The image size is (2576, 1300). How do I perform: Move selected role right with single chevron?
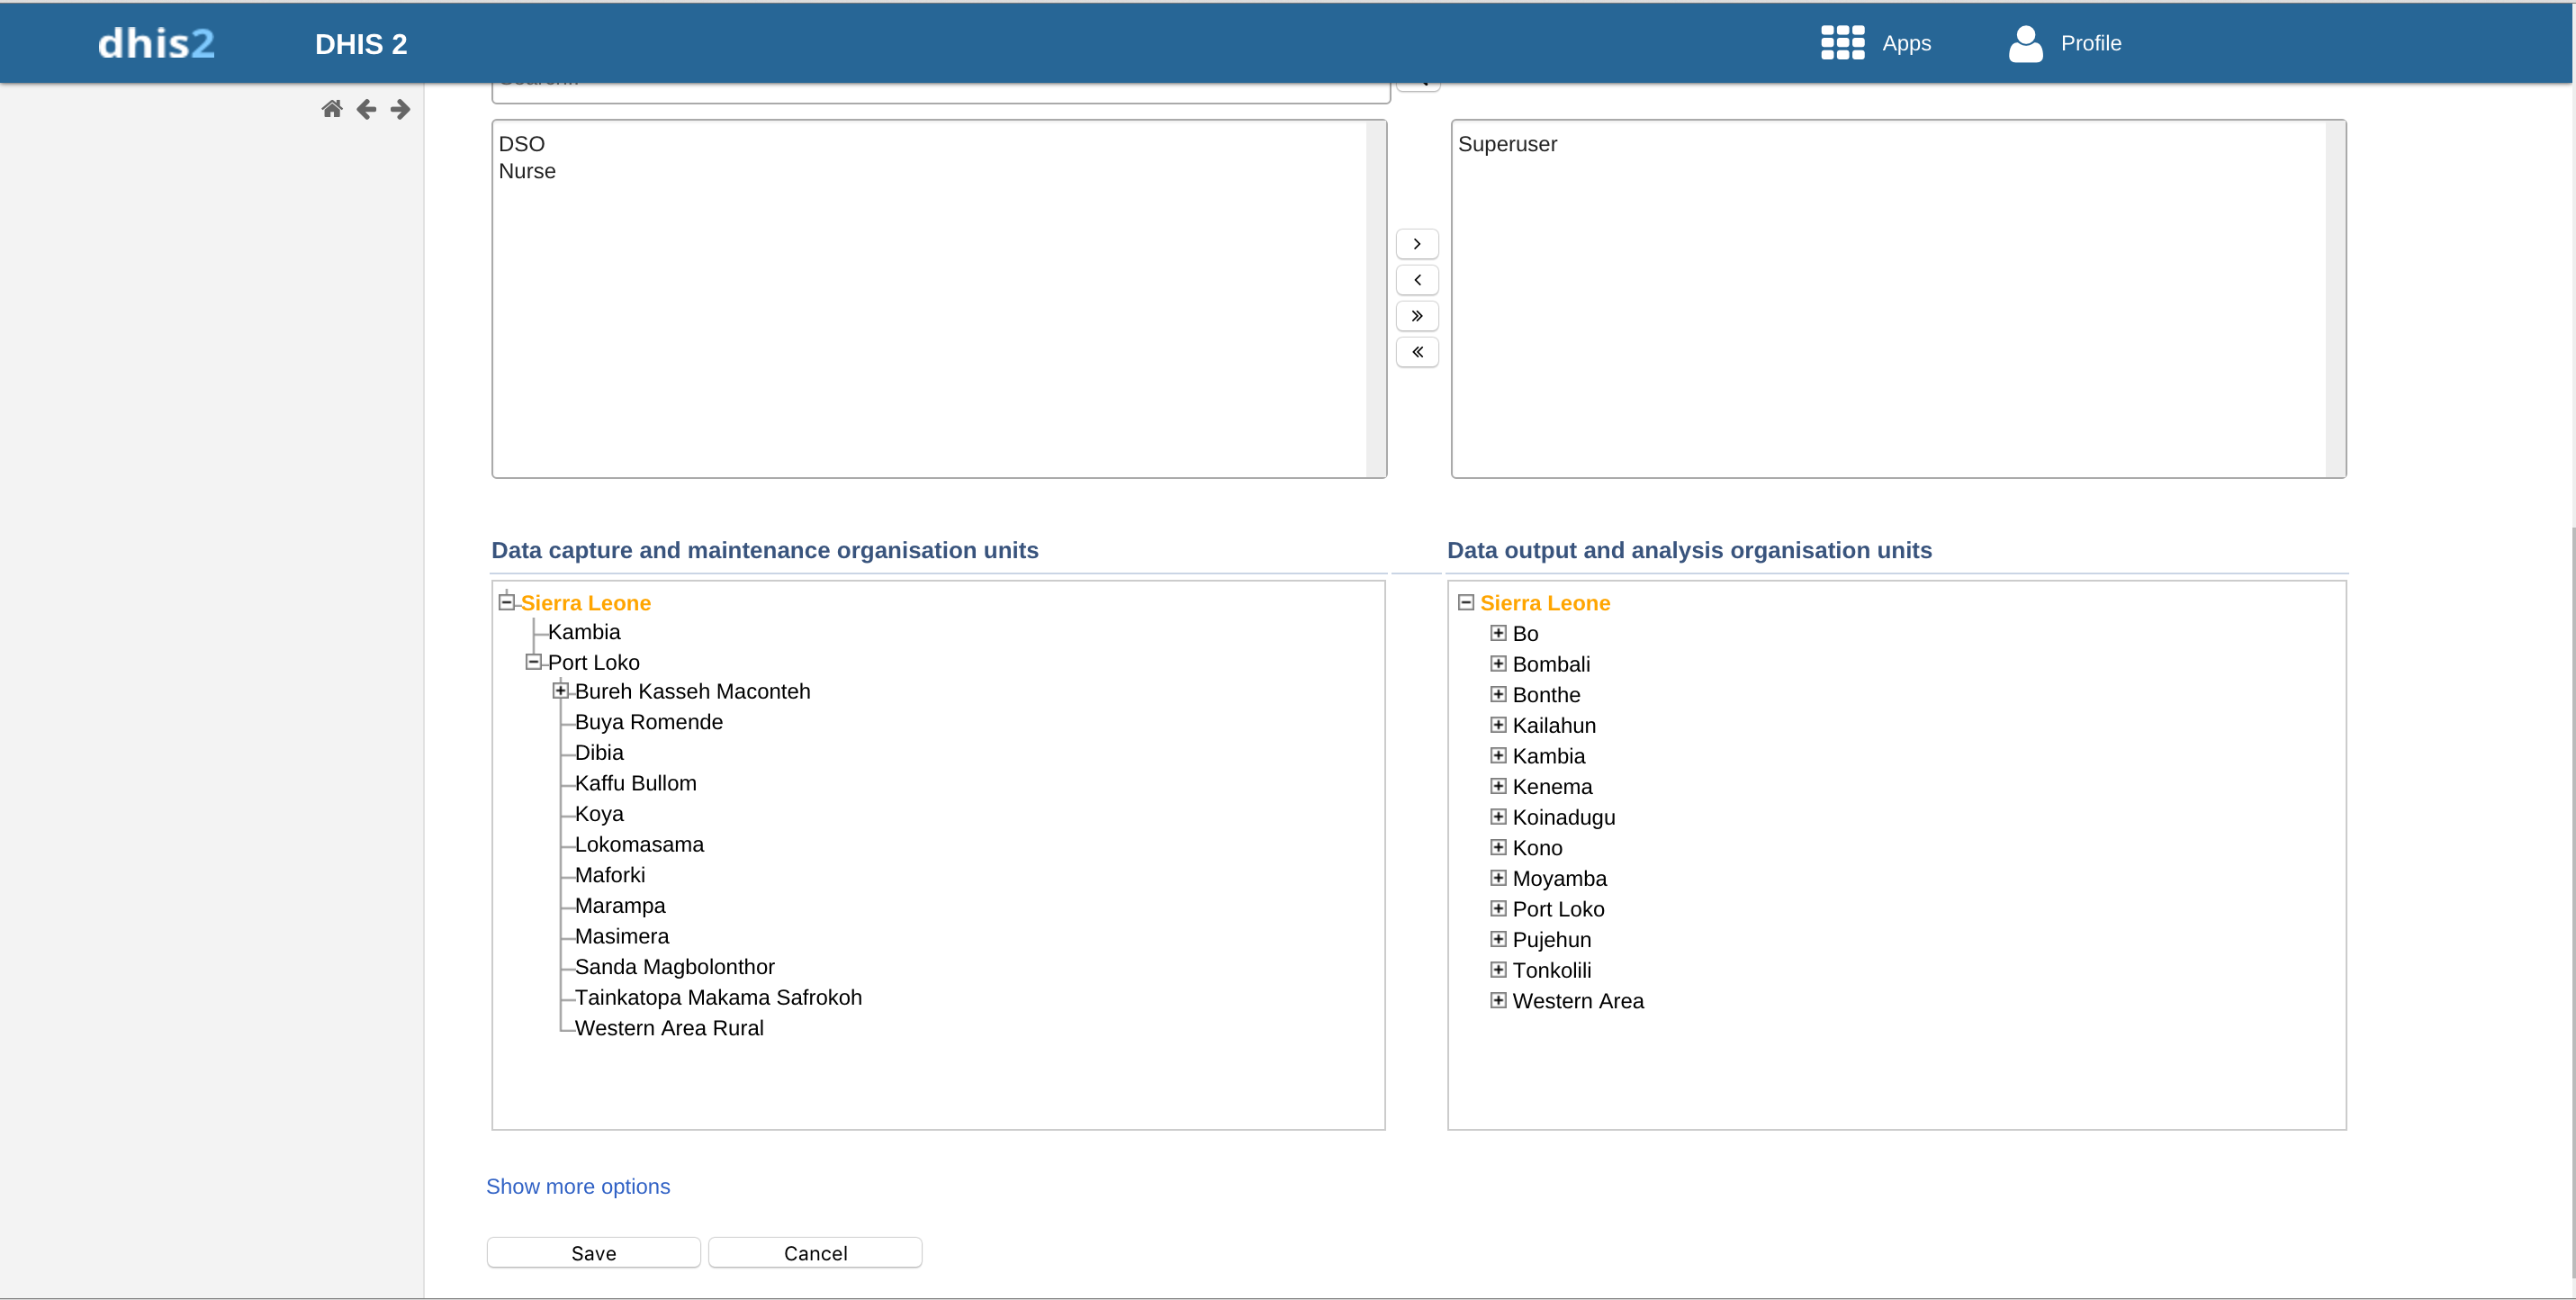1416,244
